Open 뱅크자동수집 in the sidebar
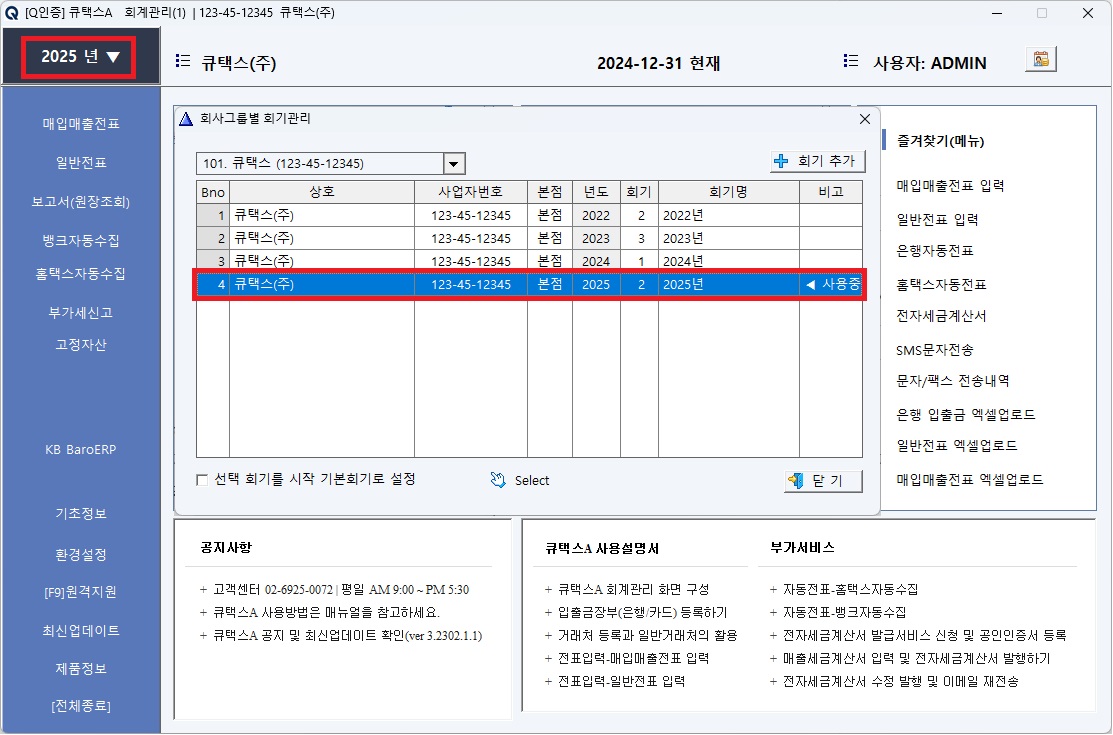Image resolution: width=1113 pixels, height=735 pixels. point(81,241)
